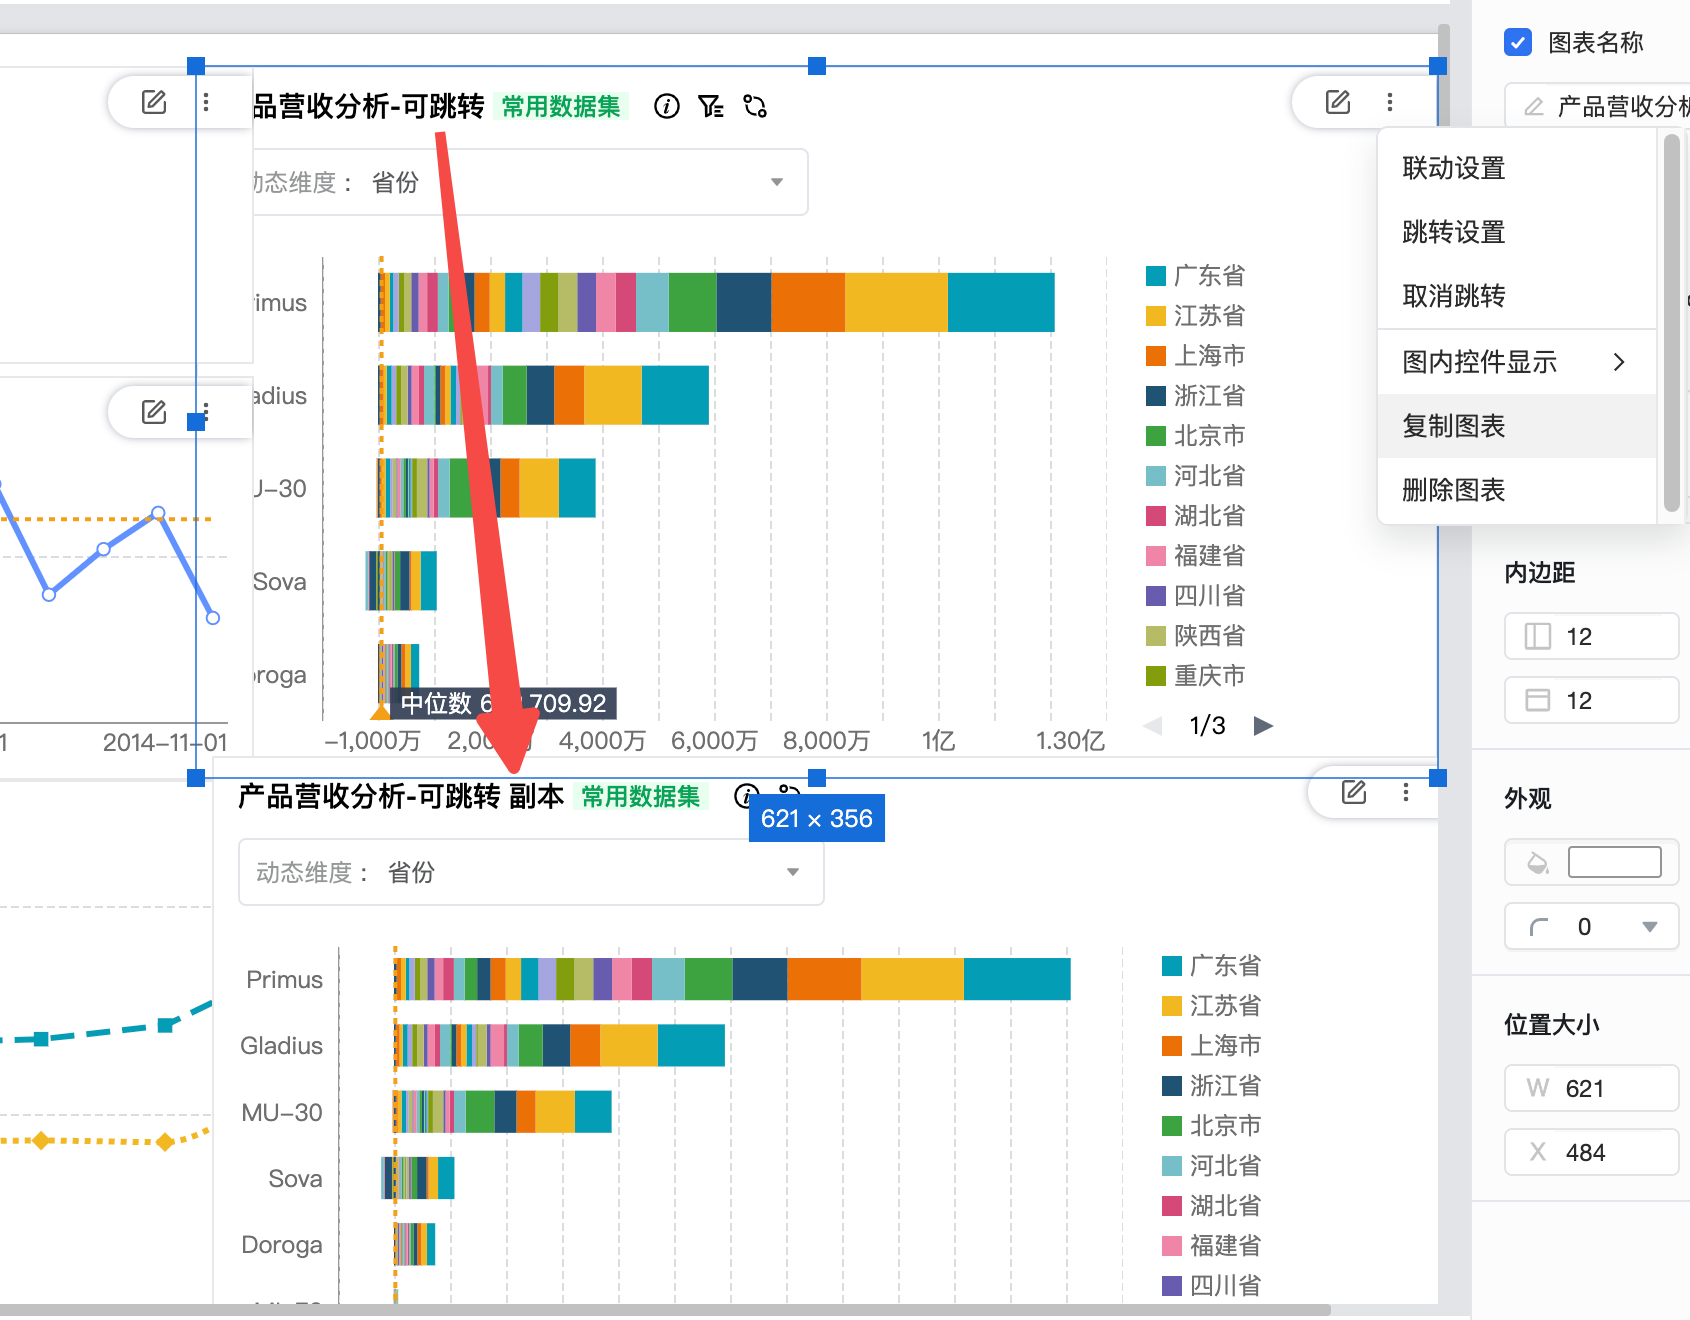Click the background fill bucket icon
This screenshot has height=1320, width=1690.
click(x=1538, y=863)
